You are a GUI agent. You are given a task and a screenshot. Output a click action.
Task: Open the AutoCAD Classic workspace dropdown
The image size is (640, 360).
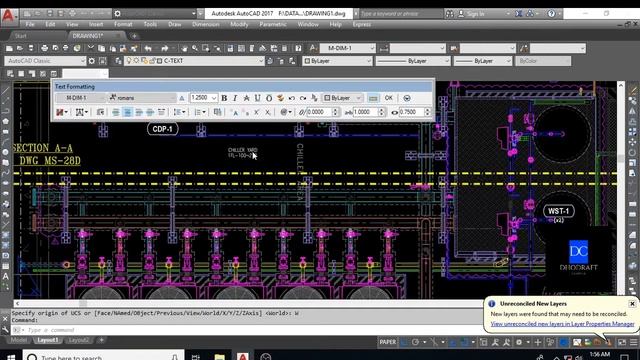pyautogui.click(x=45, y=61)
